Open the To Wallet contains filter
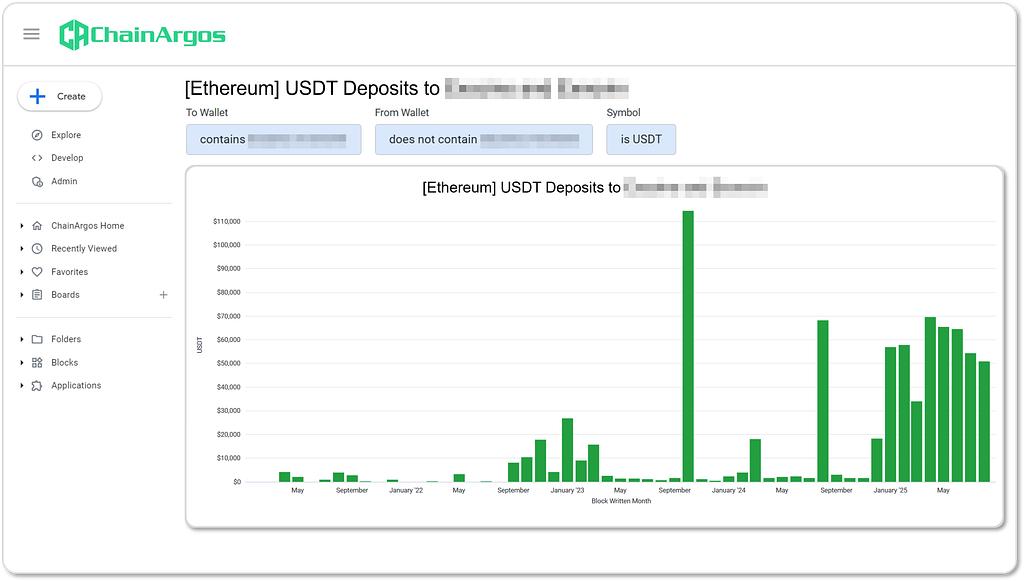This screenshot has height=581, width=1024. [273, 140]
